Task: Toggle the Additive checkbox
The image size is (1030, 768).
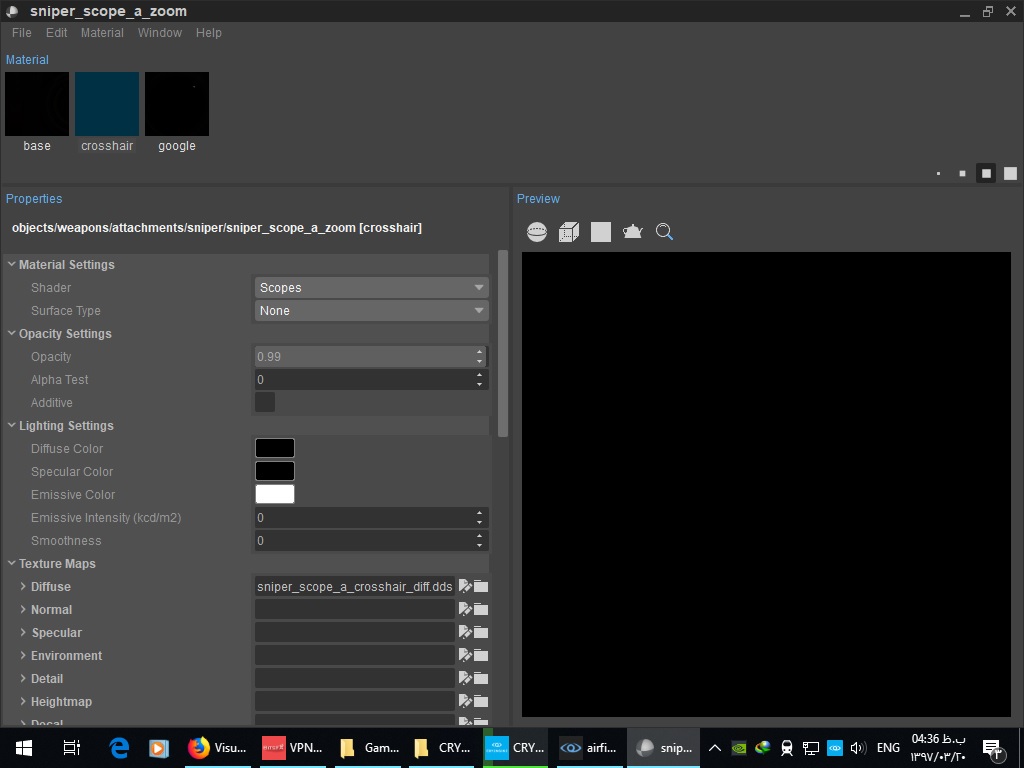Action: click(x=265, y=402)
